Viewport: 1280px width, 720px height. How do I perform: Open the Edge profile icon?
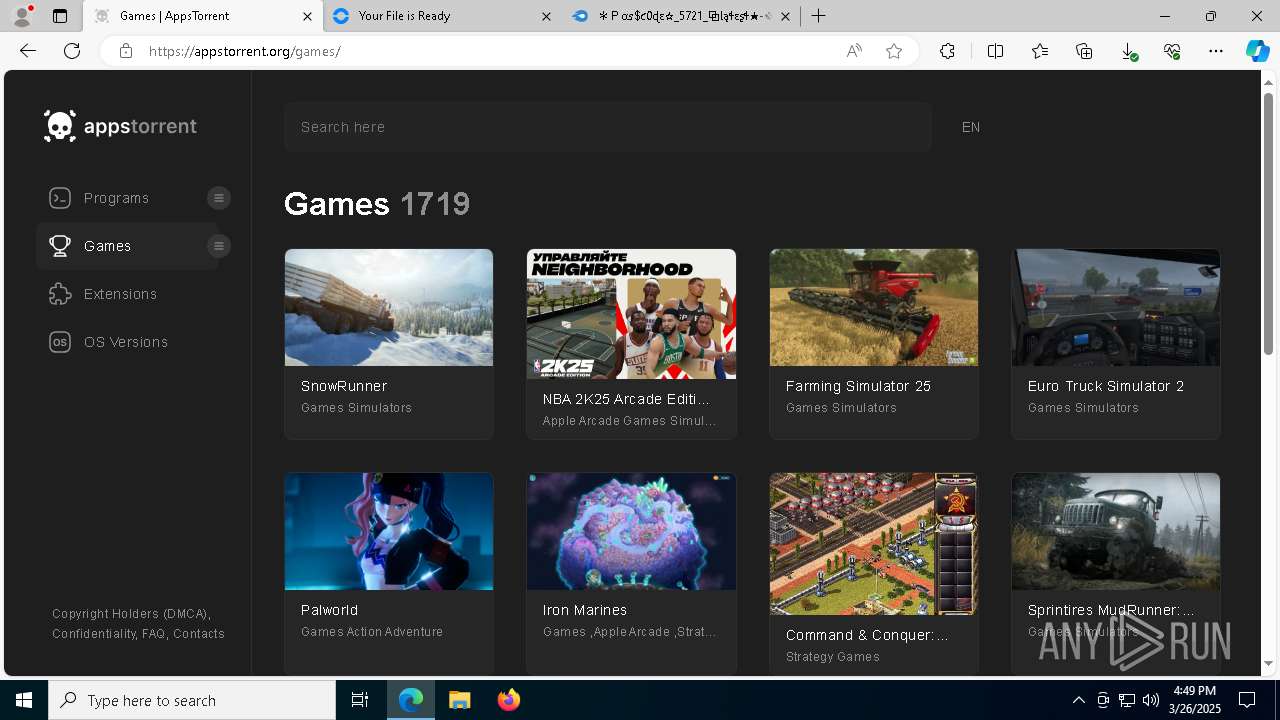click(x=22, y=16)
